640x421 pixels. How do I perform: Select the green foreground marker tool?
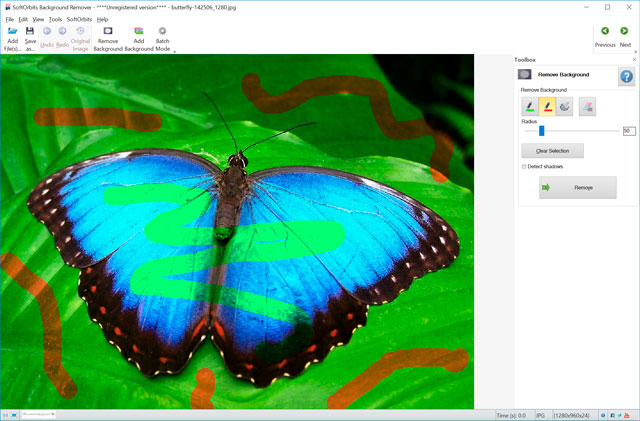(x=529, y=106)
